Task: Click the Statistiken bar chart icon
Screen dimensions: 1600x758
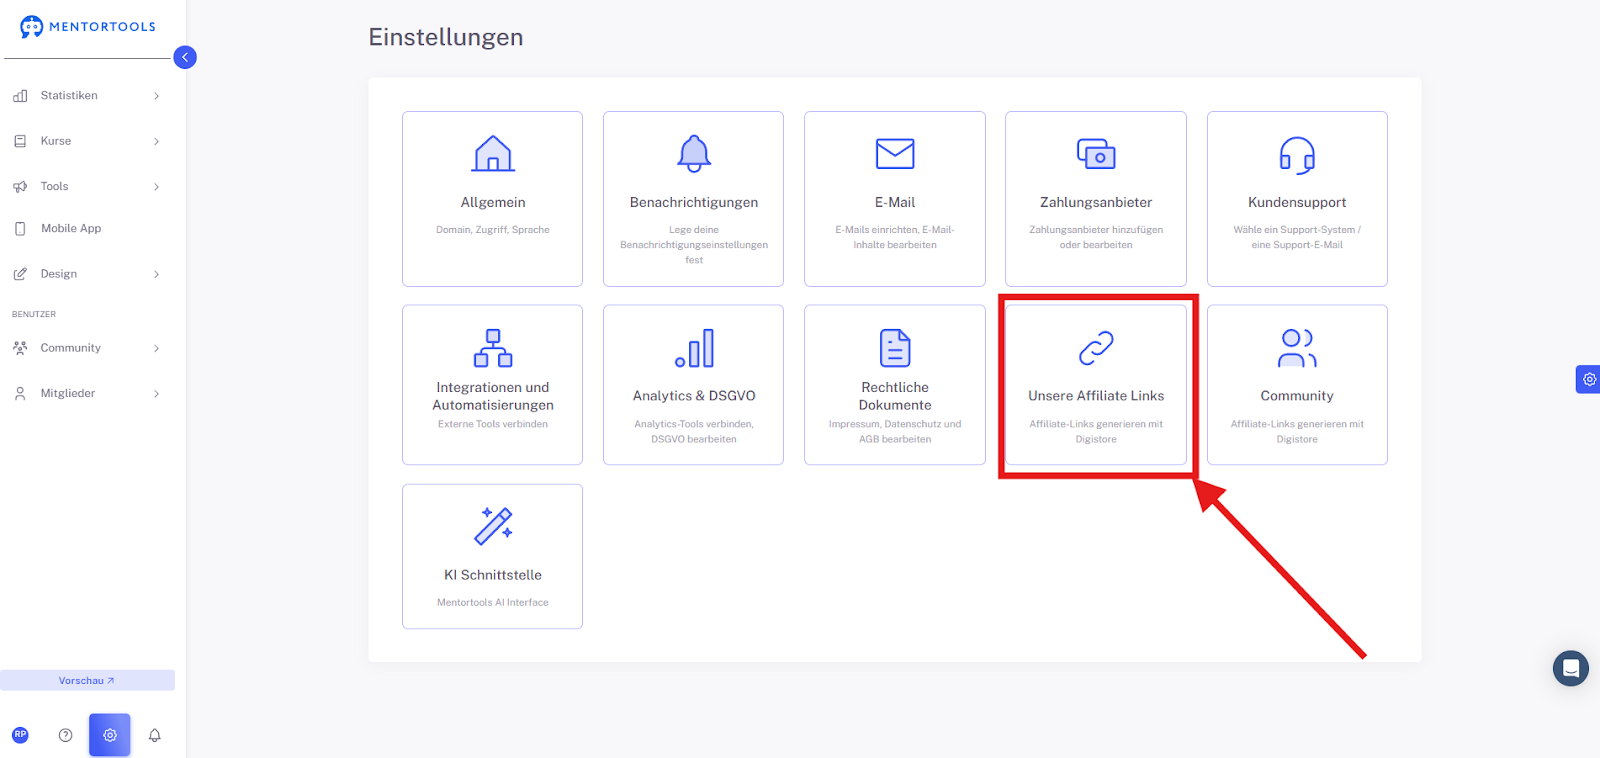Action: (20, 96)
